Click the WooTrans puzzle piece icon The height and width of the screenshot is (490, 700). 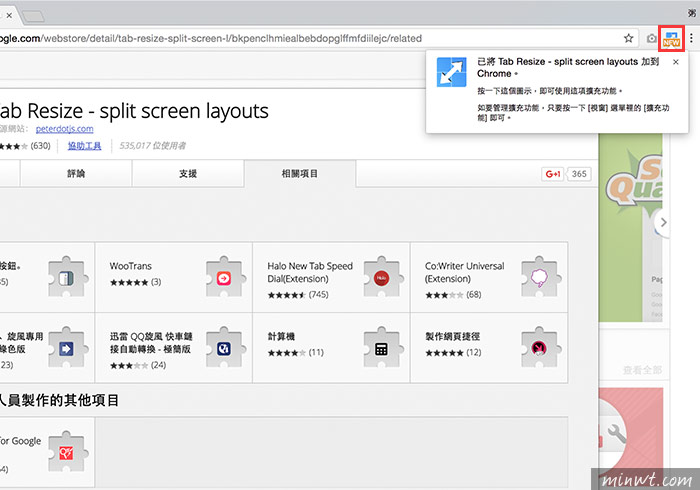pyautogui.click(x=225, y=277)
